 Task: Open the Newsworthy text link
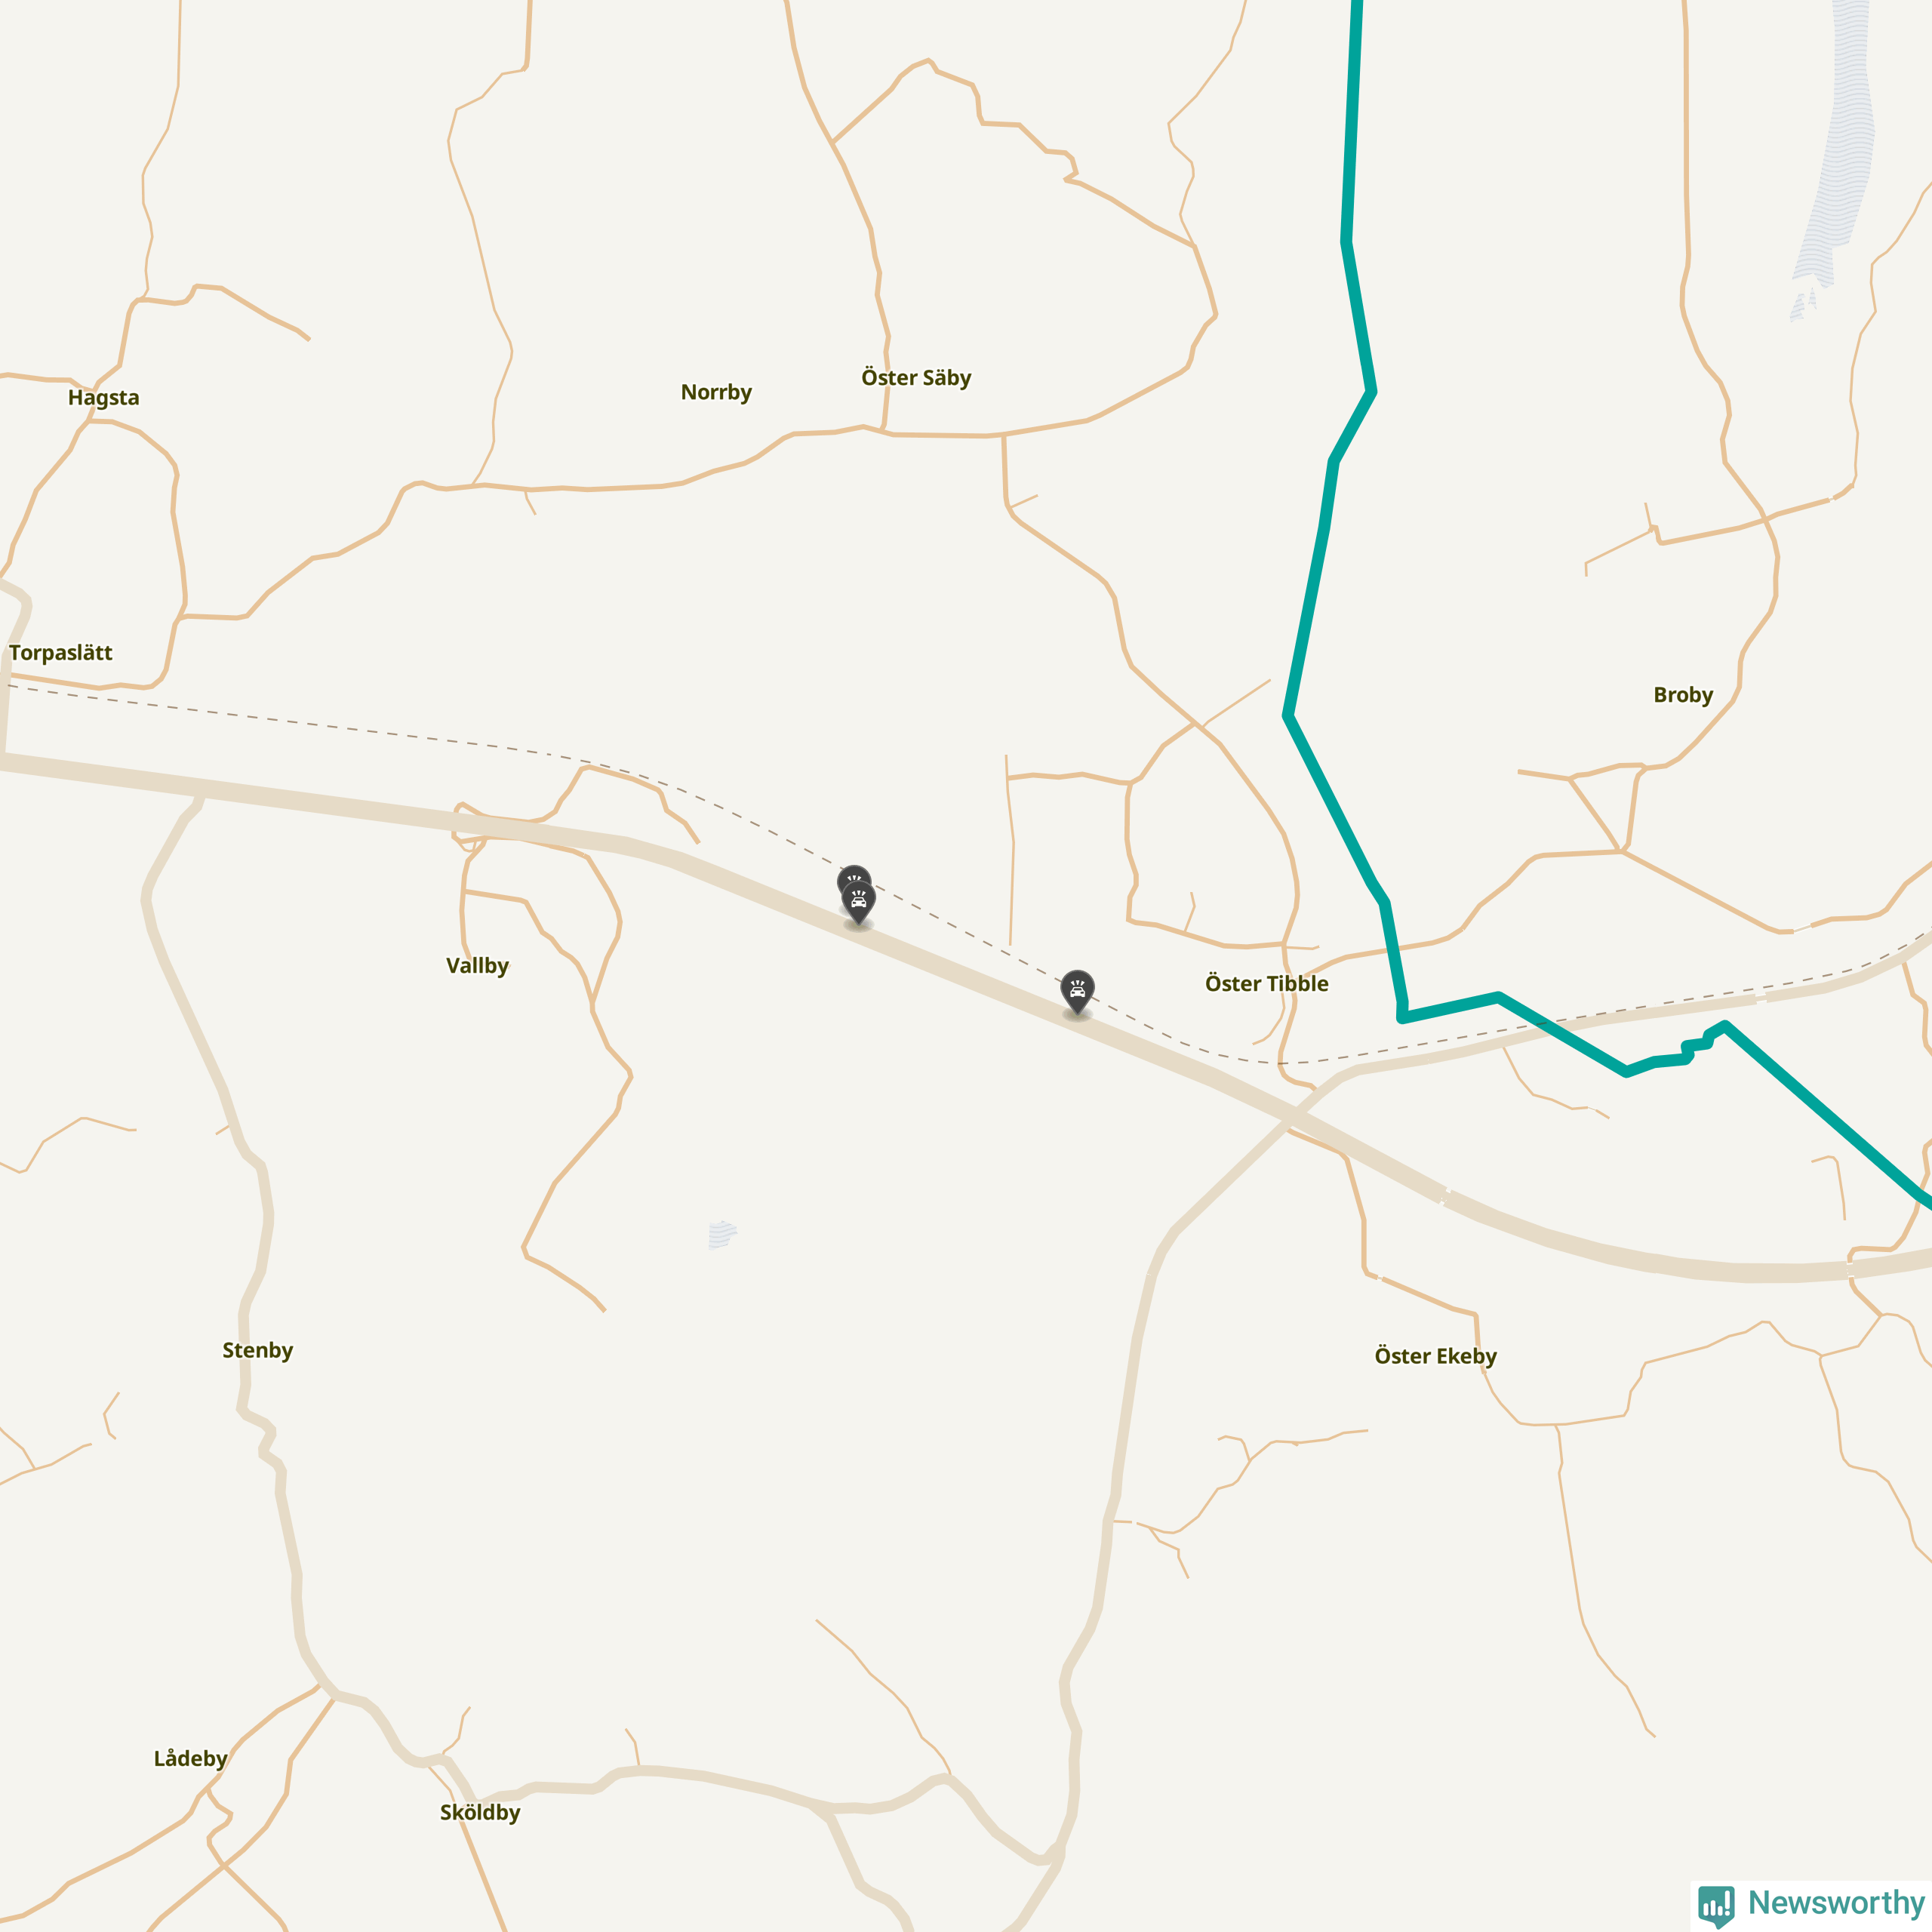(1836, 1902)
